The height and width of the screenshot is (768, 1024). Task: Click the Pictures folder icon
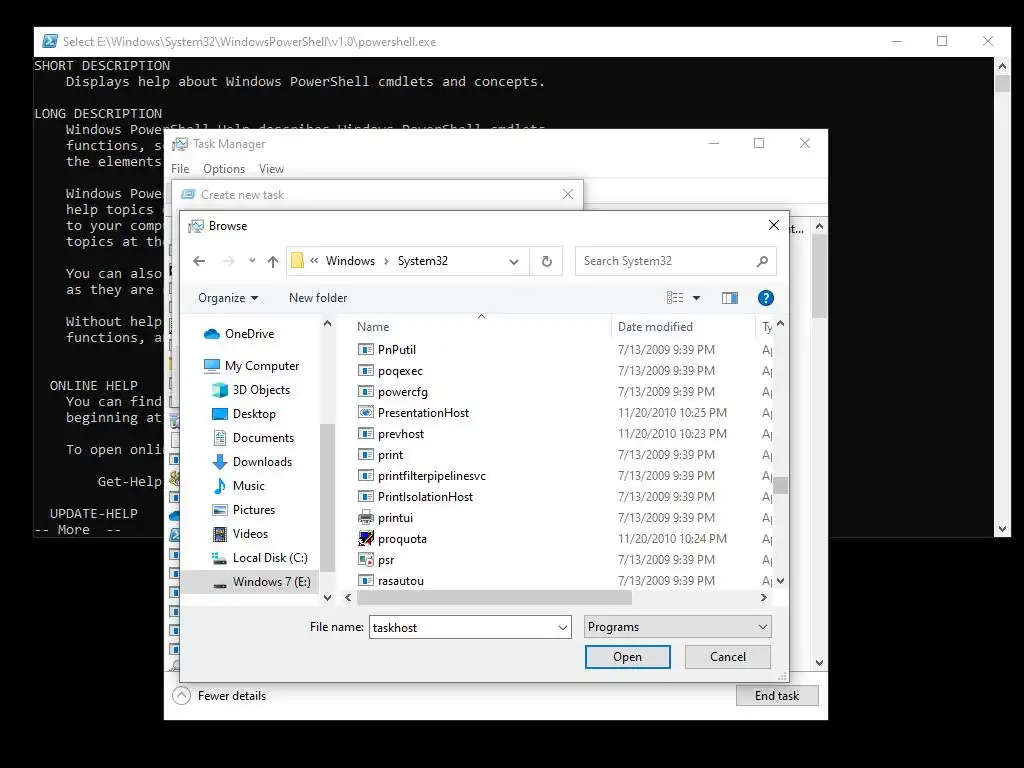point(220,510)
